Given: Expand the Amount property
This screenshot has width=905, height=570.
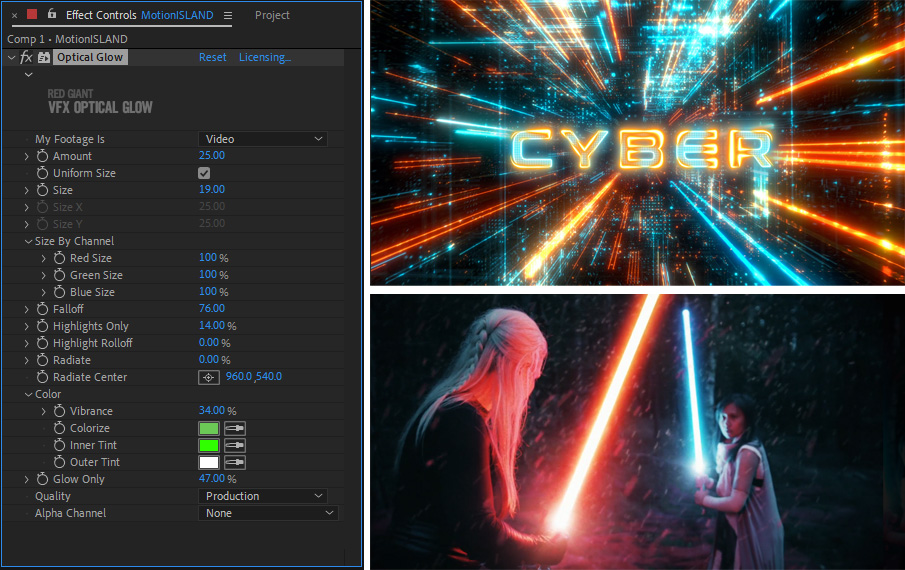Looking at the screenshot, I should [x=27, y=156].
